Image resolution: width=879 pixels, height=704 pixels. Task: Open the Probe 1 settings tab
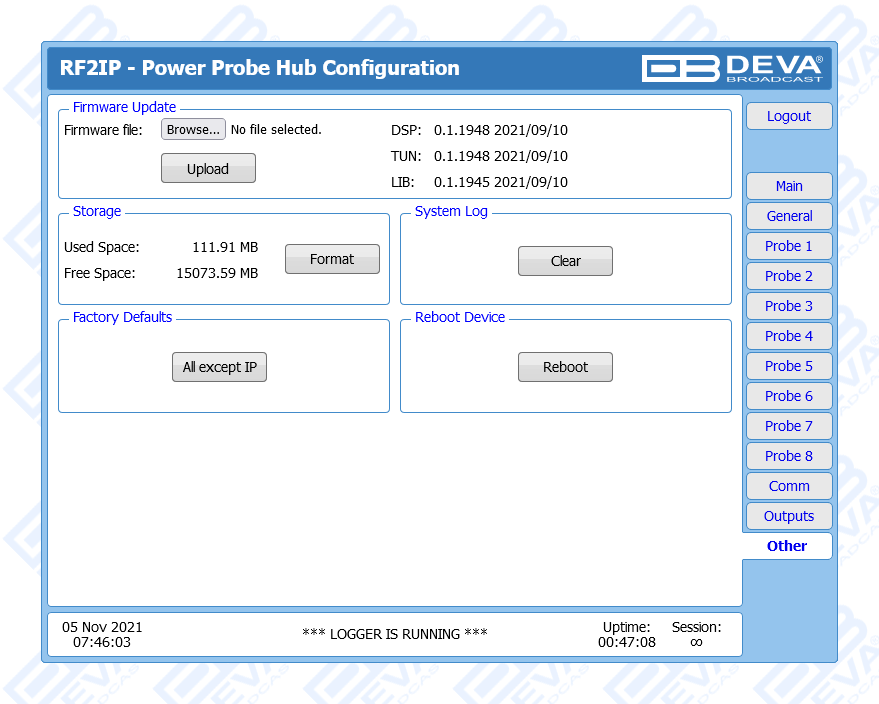(x=788, y=246)
